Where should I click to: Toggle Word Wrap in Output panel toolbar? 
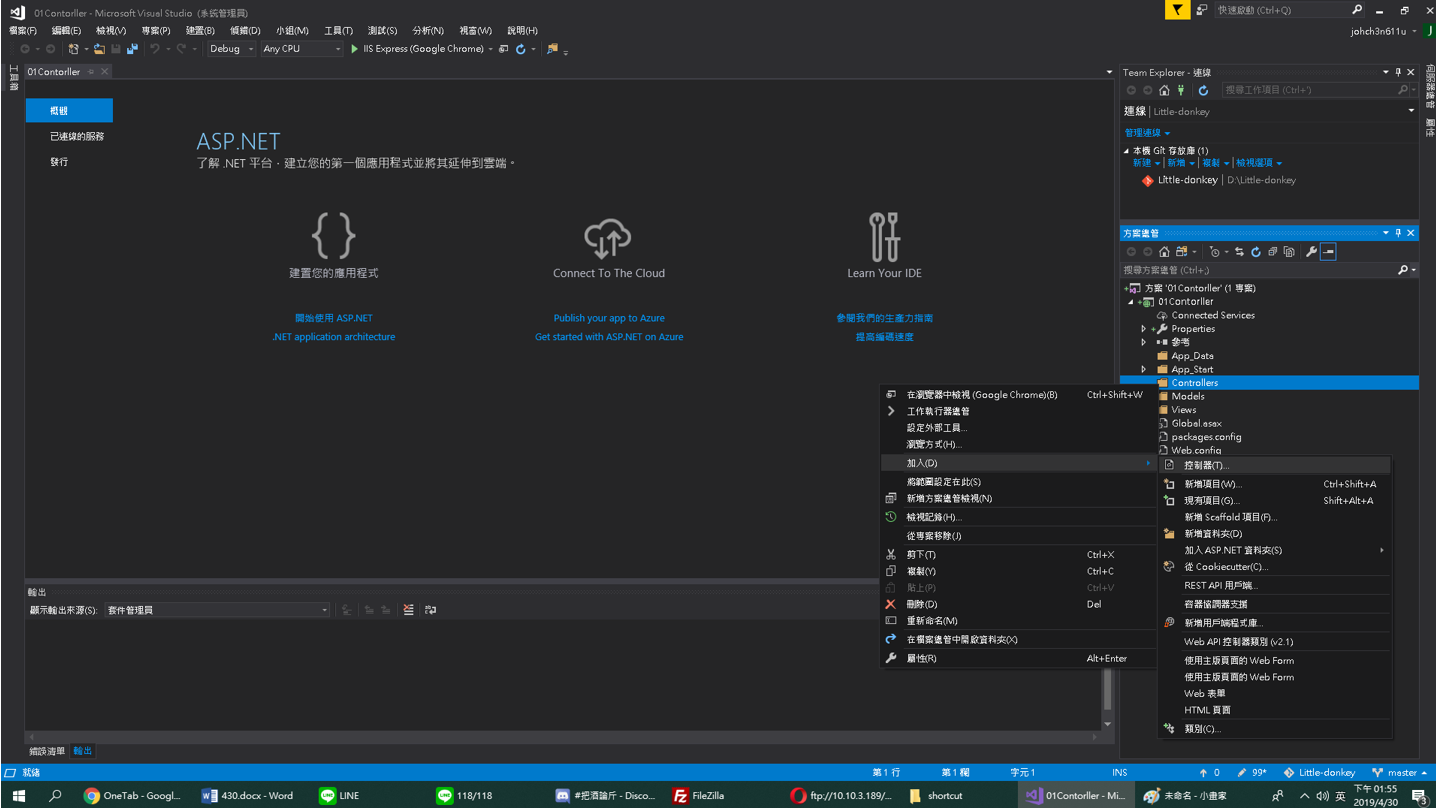click(x=431, y=610)
